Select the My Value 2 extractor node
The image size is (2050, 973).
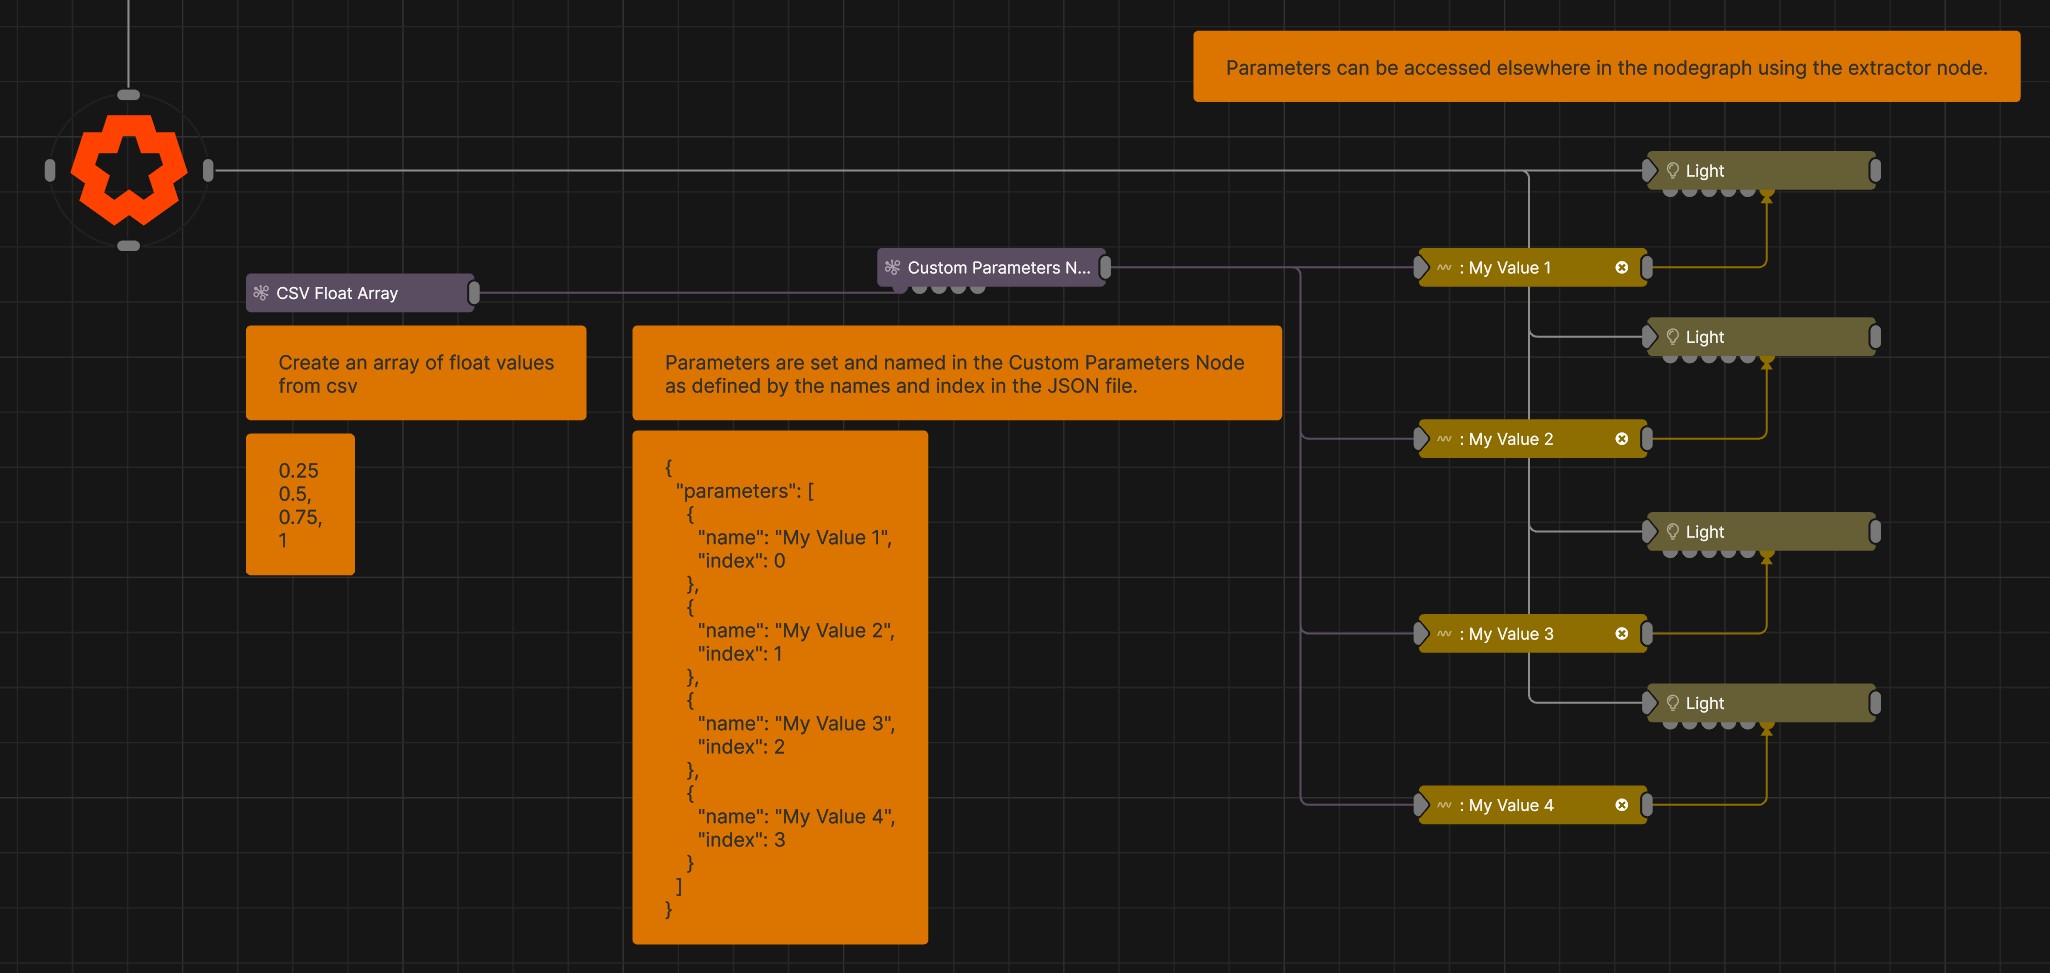pyautogui.click(x=1532, y=439)
